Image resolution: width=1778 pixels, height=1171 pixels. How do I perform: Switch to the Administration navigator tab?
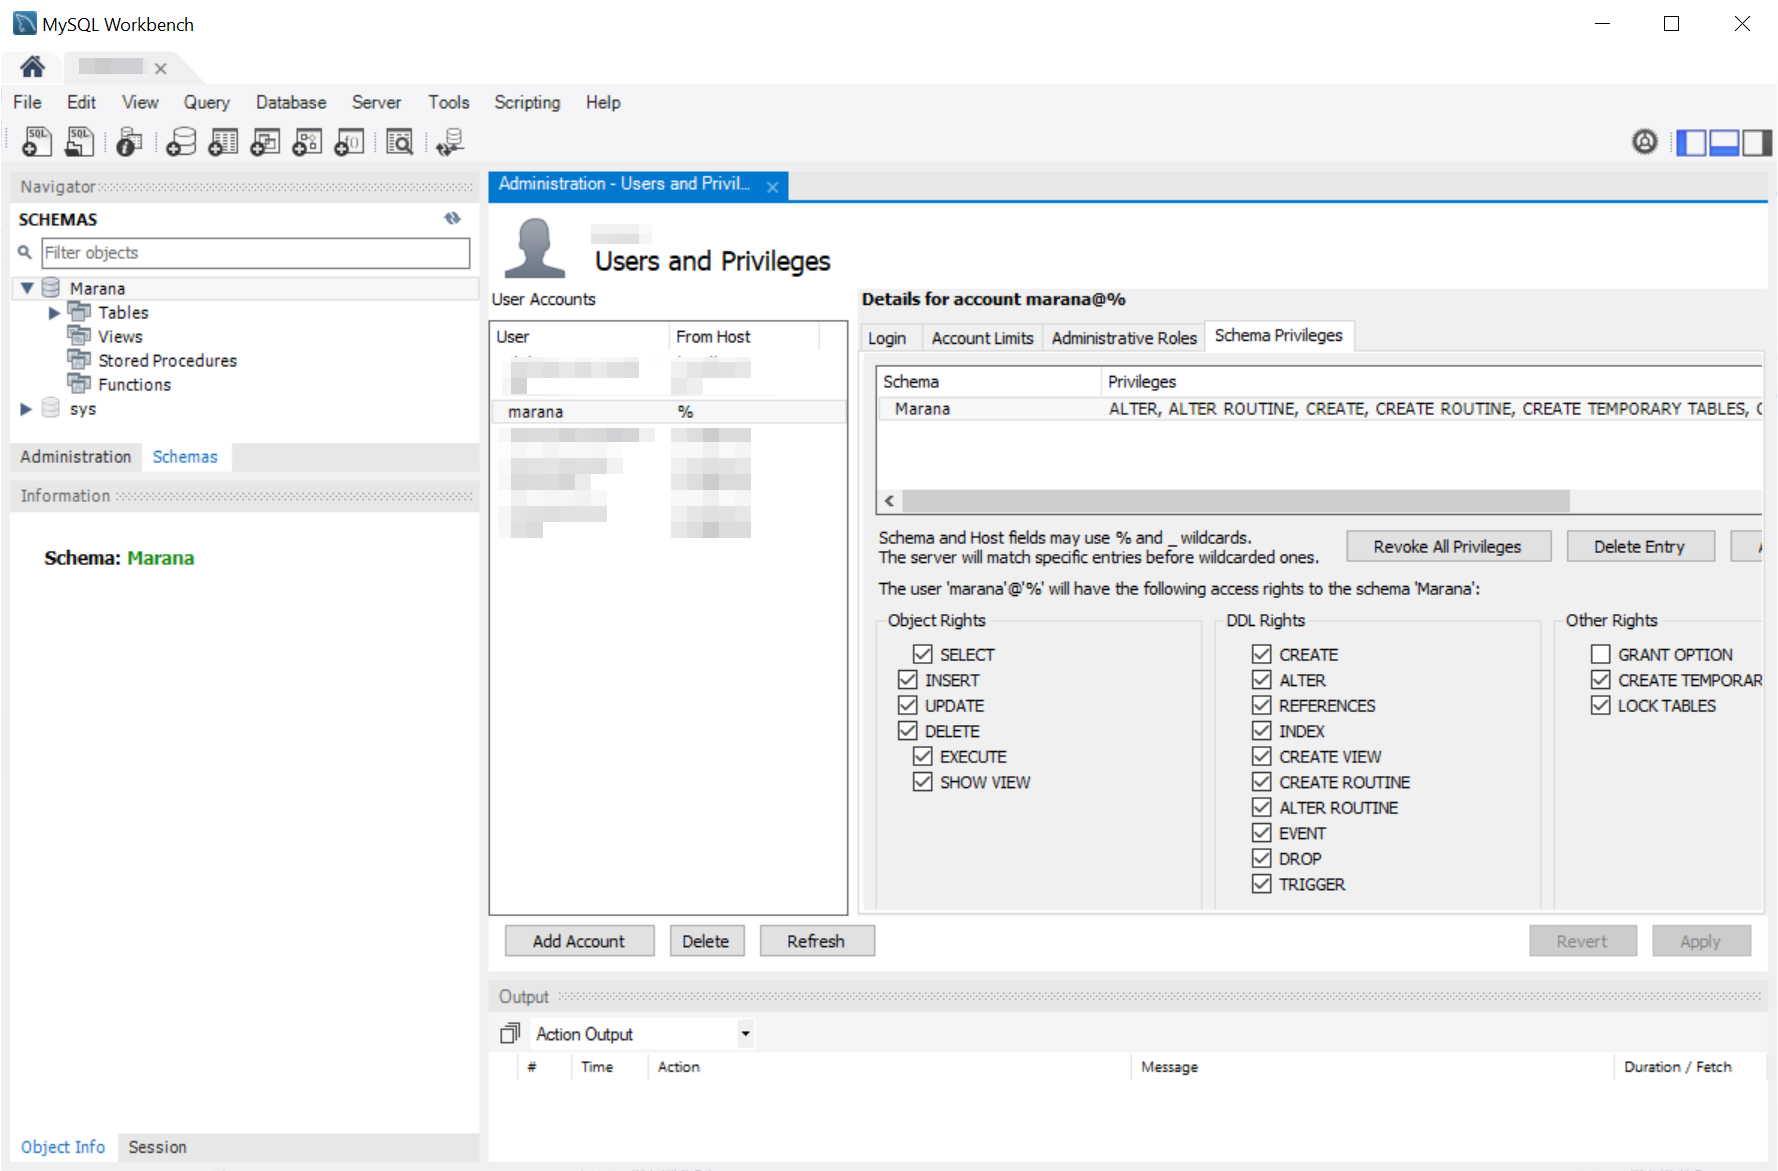pos(76,456)
